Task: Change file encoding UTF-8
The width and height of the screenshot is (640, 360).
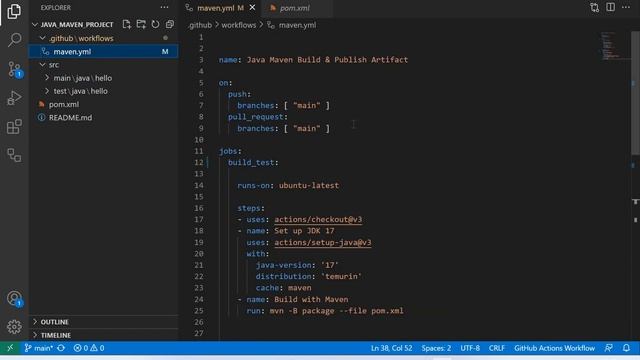Action: [470, 348]
